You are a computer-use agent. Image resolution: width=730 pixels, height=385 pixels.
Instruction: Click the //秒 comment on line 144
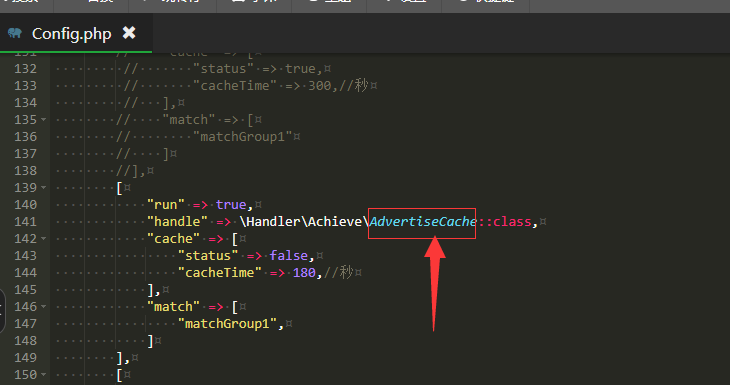[338, 272]
